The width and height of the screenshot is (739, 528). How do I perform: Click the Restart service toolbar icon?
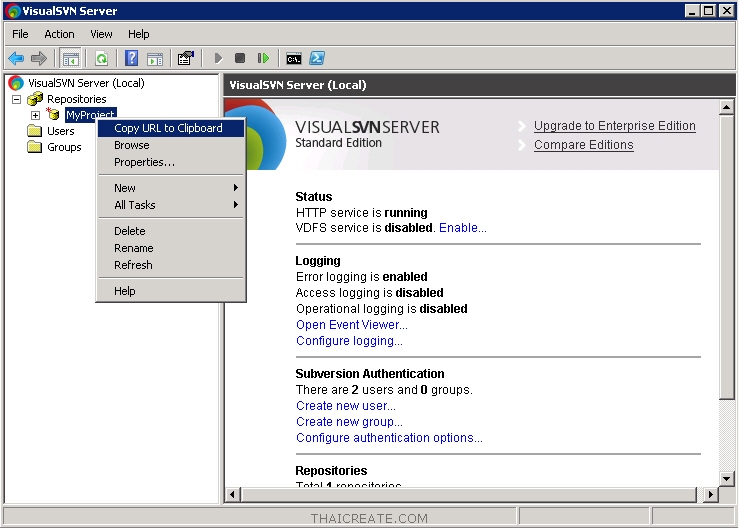[x=263, y=58]
